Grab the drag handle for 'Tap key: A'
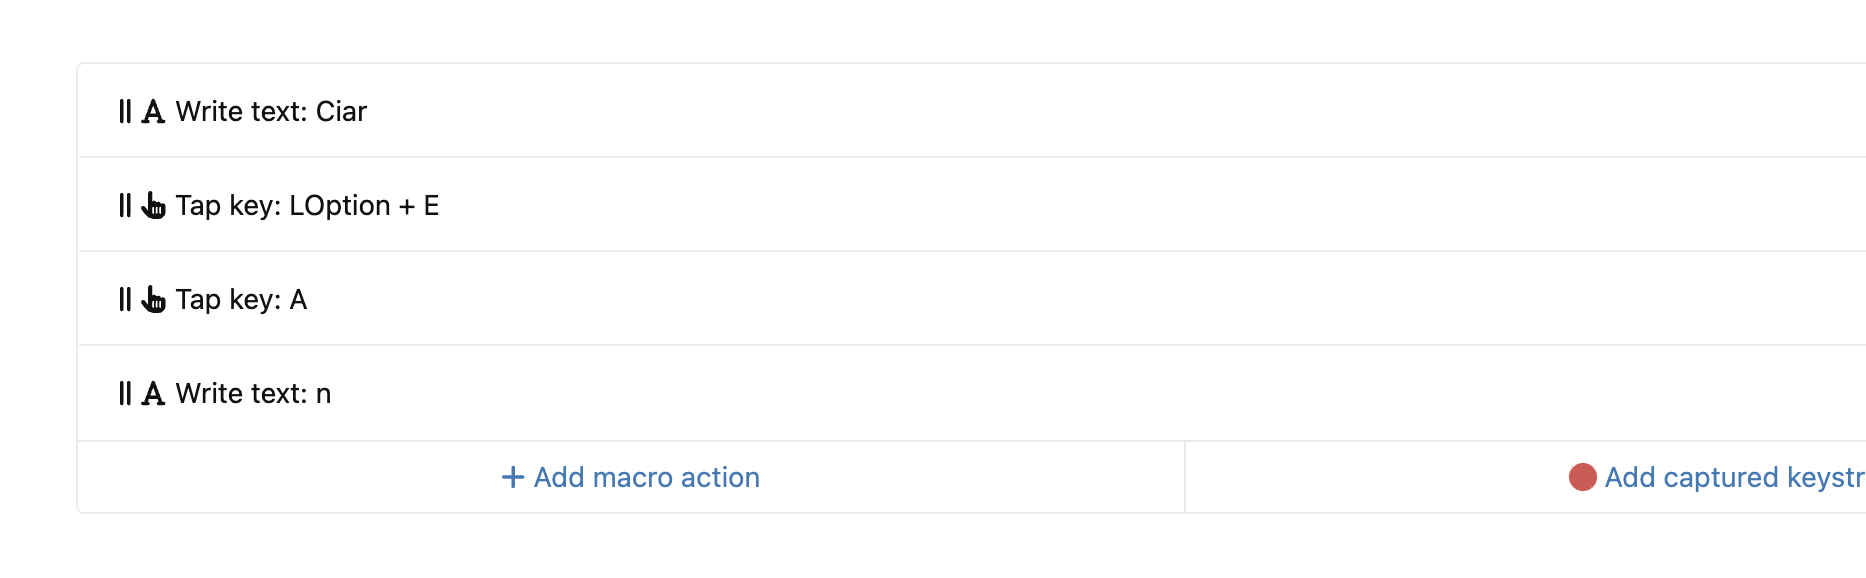Image resolution: width=1866 pixels, height=578 pixels. pyautogui.click(x=125, y=299)
